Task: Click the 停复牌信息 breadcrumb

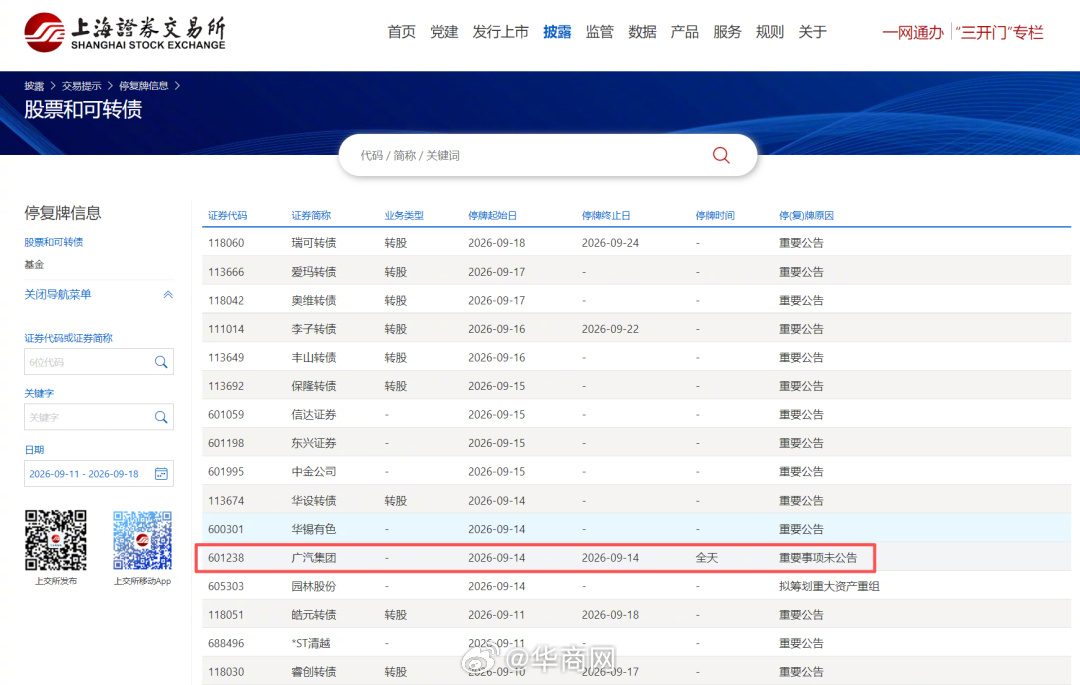Action: (x=143, y=86)
